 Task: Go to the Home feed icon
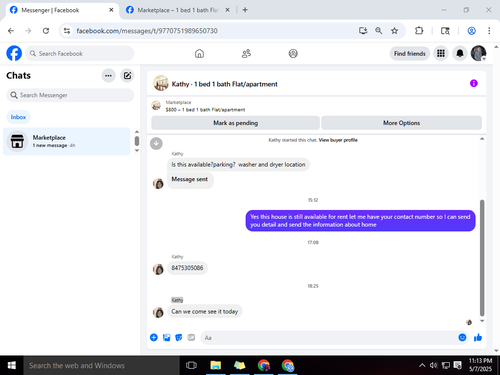199,53
